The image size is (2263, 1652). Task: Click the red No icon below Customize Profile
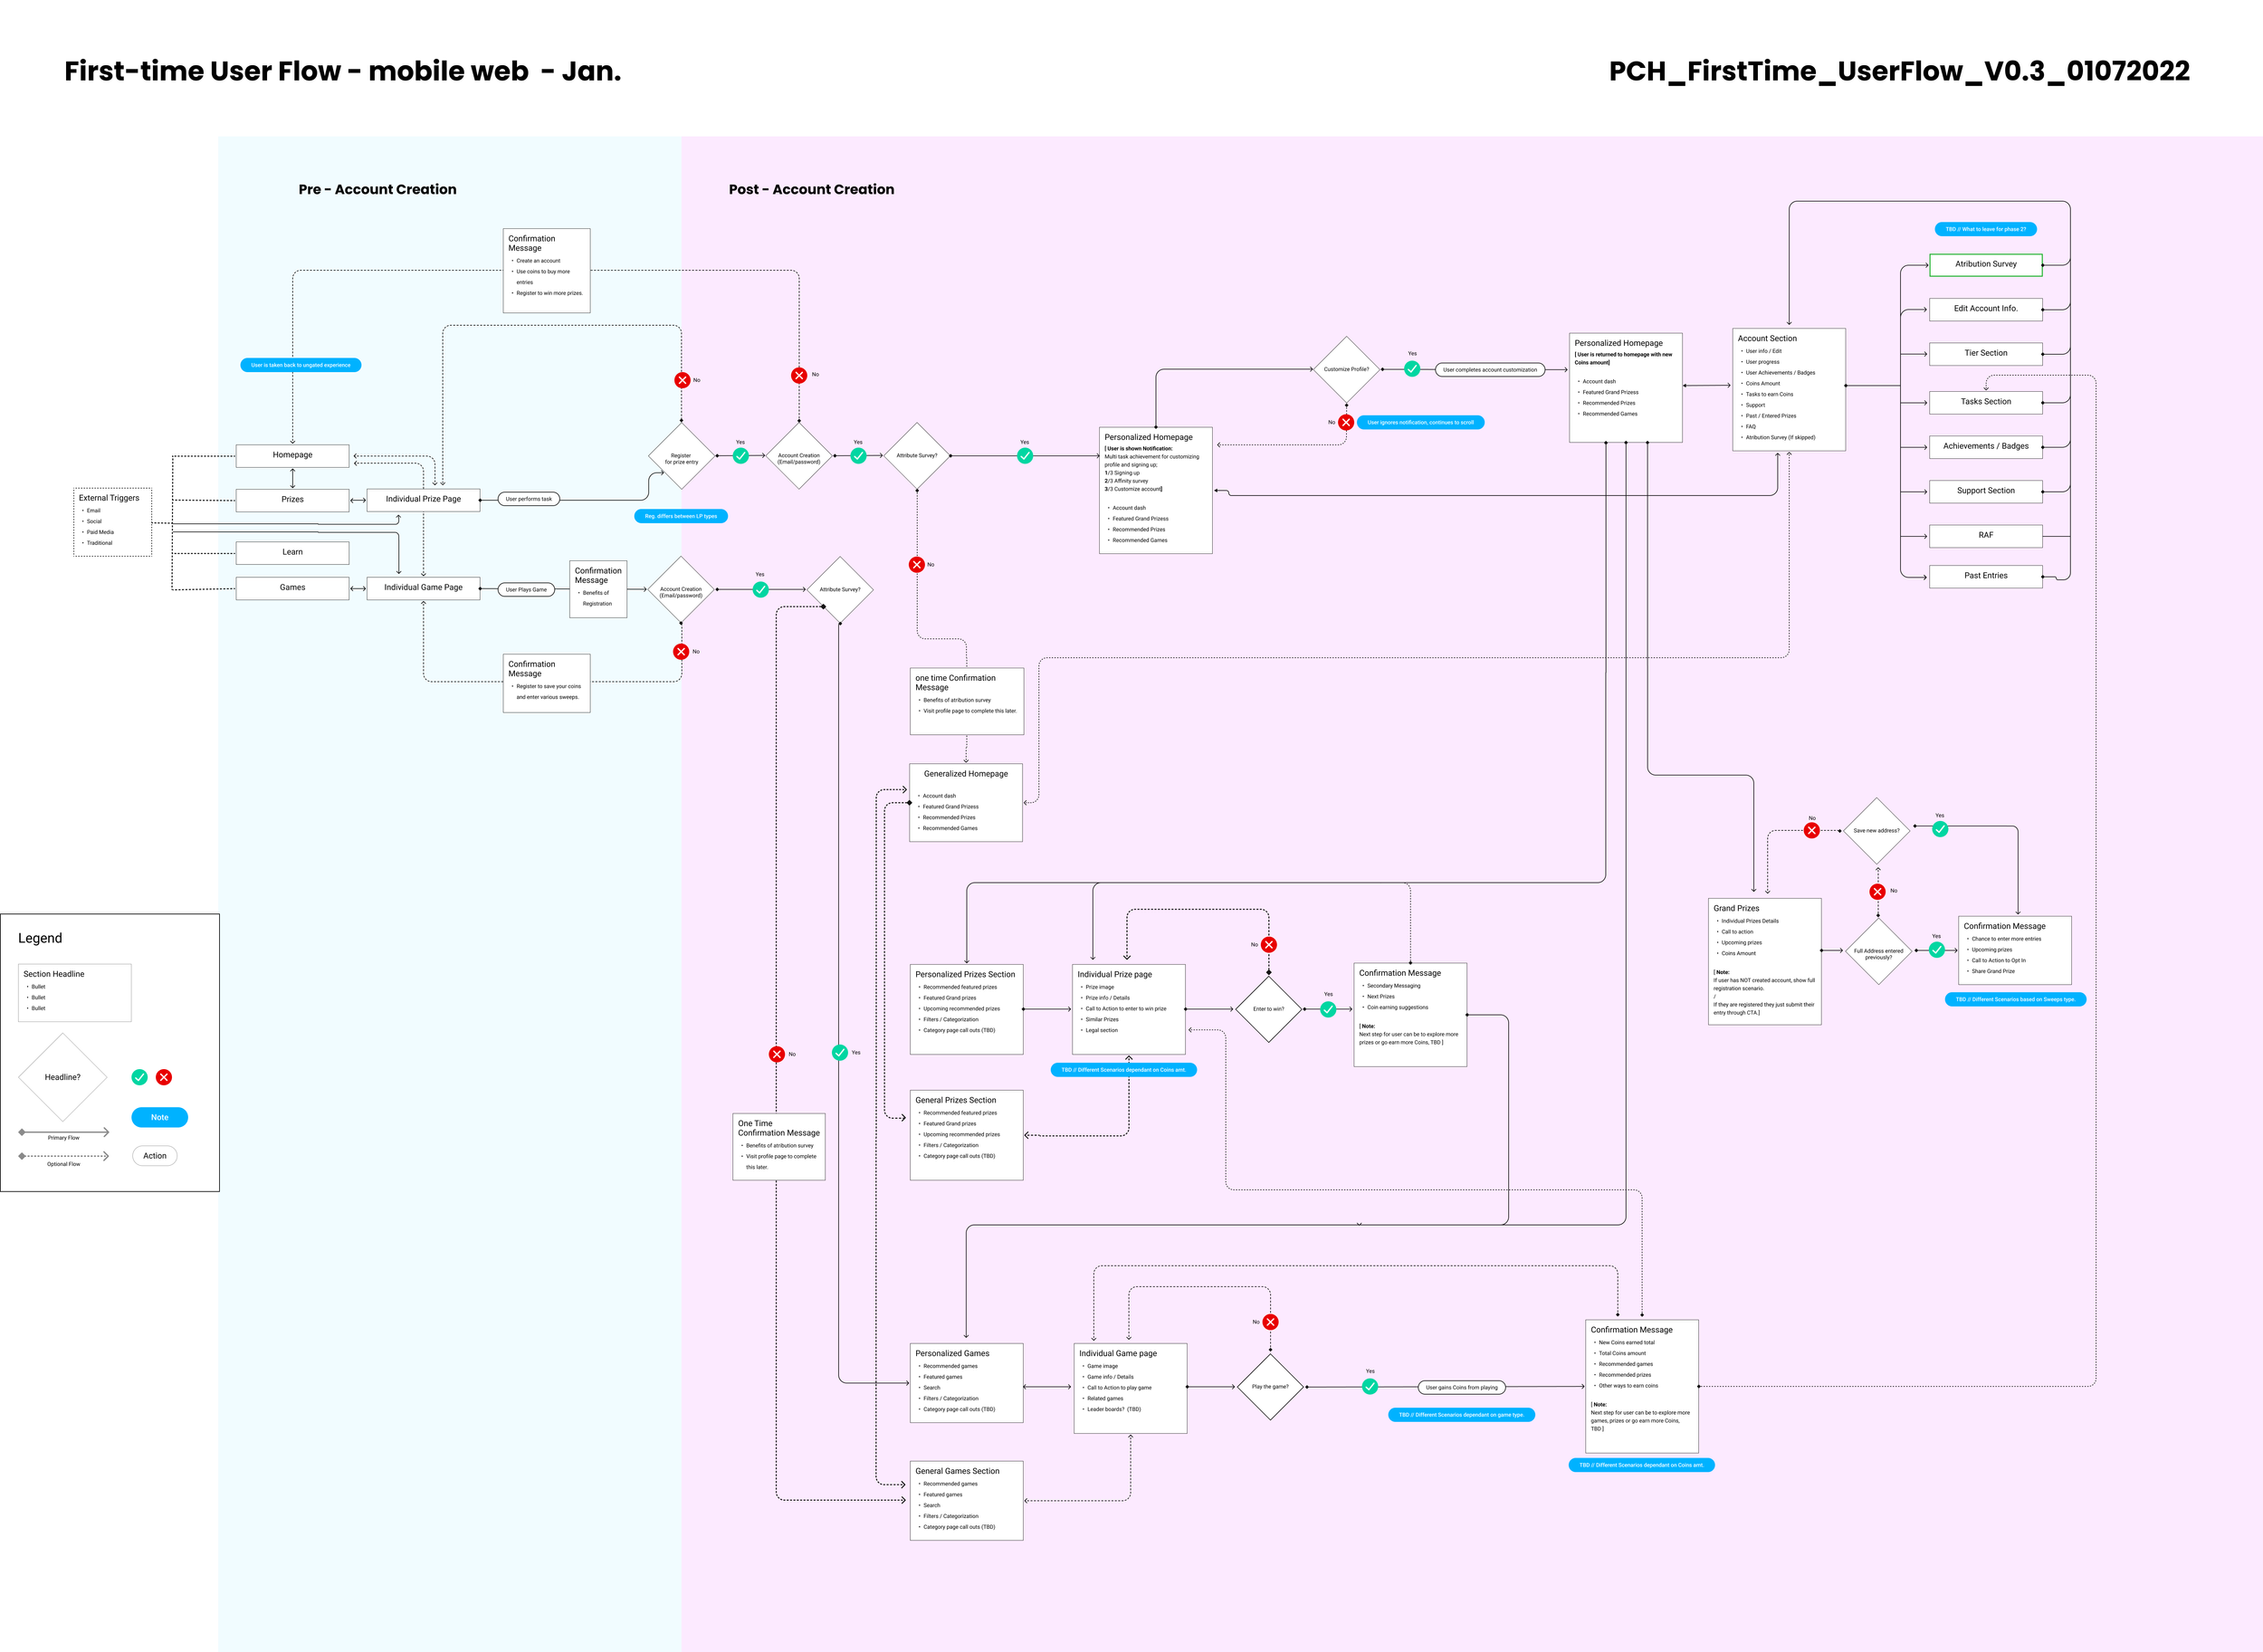coord(1346,422)
